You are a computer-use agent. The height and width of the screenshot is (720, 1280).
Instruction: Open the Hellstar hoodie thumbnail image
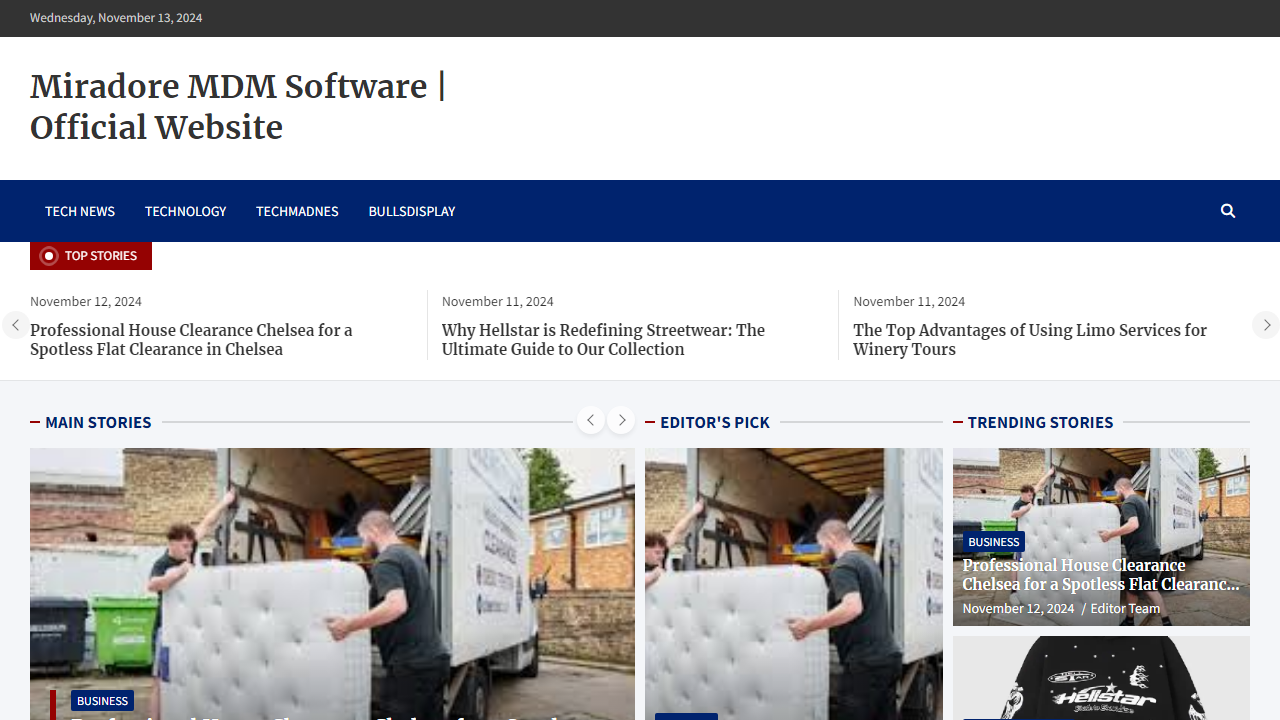(x=1101, y=680)
